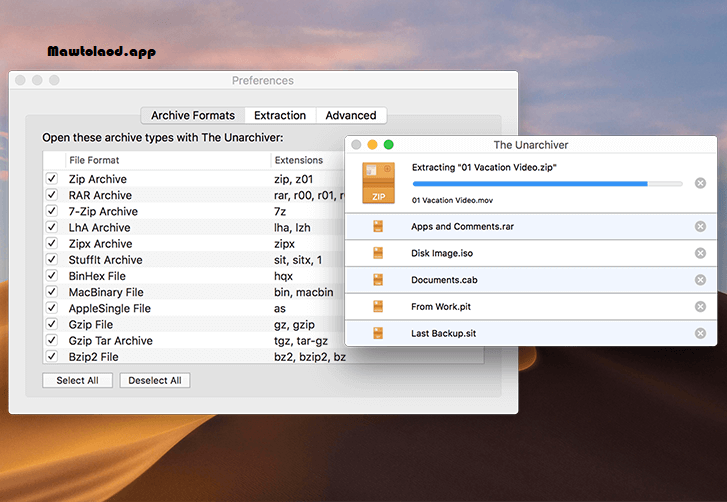Disable the Gzip Tar Archive format
This screenshot has width=727, height=502.
[52, 340]
